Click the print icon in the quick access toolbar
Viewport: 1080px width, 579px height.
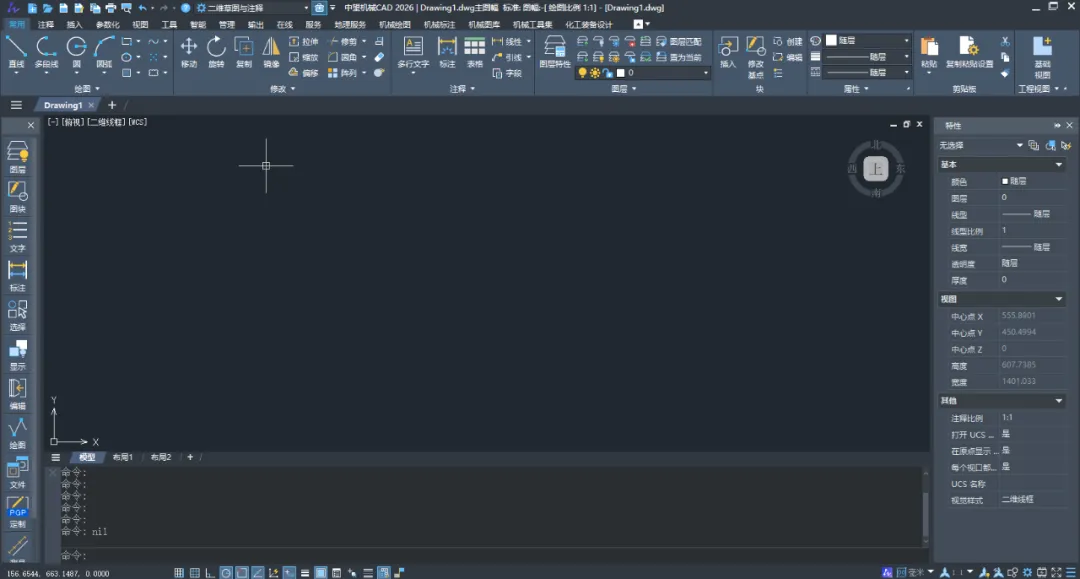point(110,8)
